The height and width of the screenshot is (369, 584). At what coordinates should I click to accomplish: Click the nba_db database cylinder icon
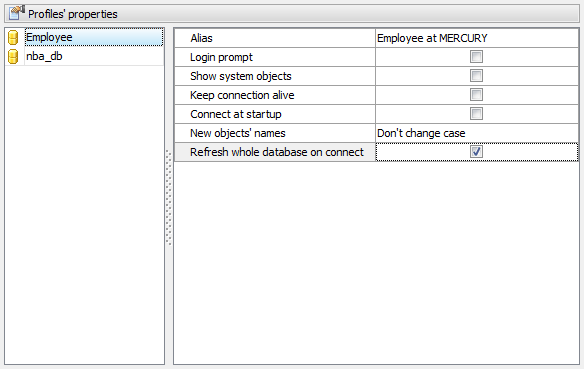[x=13, y=57]
